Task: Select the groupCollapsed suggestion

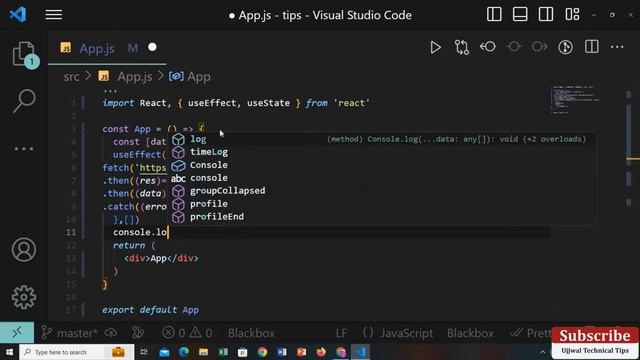Action: tap(384, 191)
